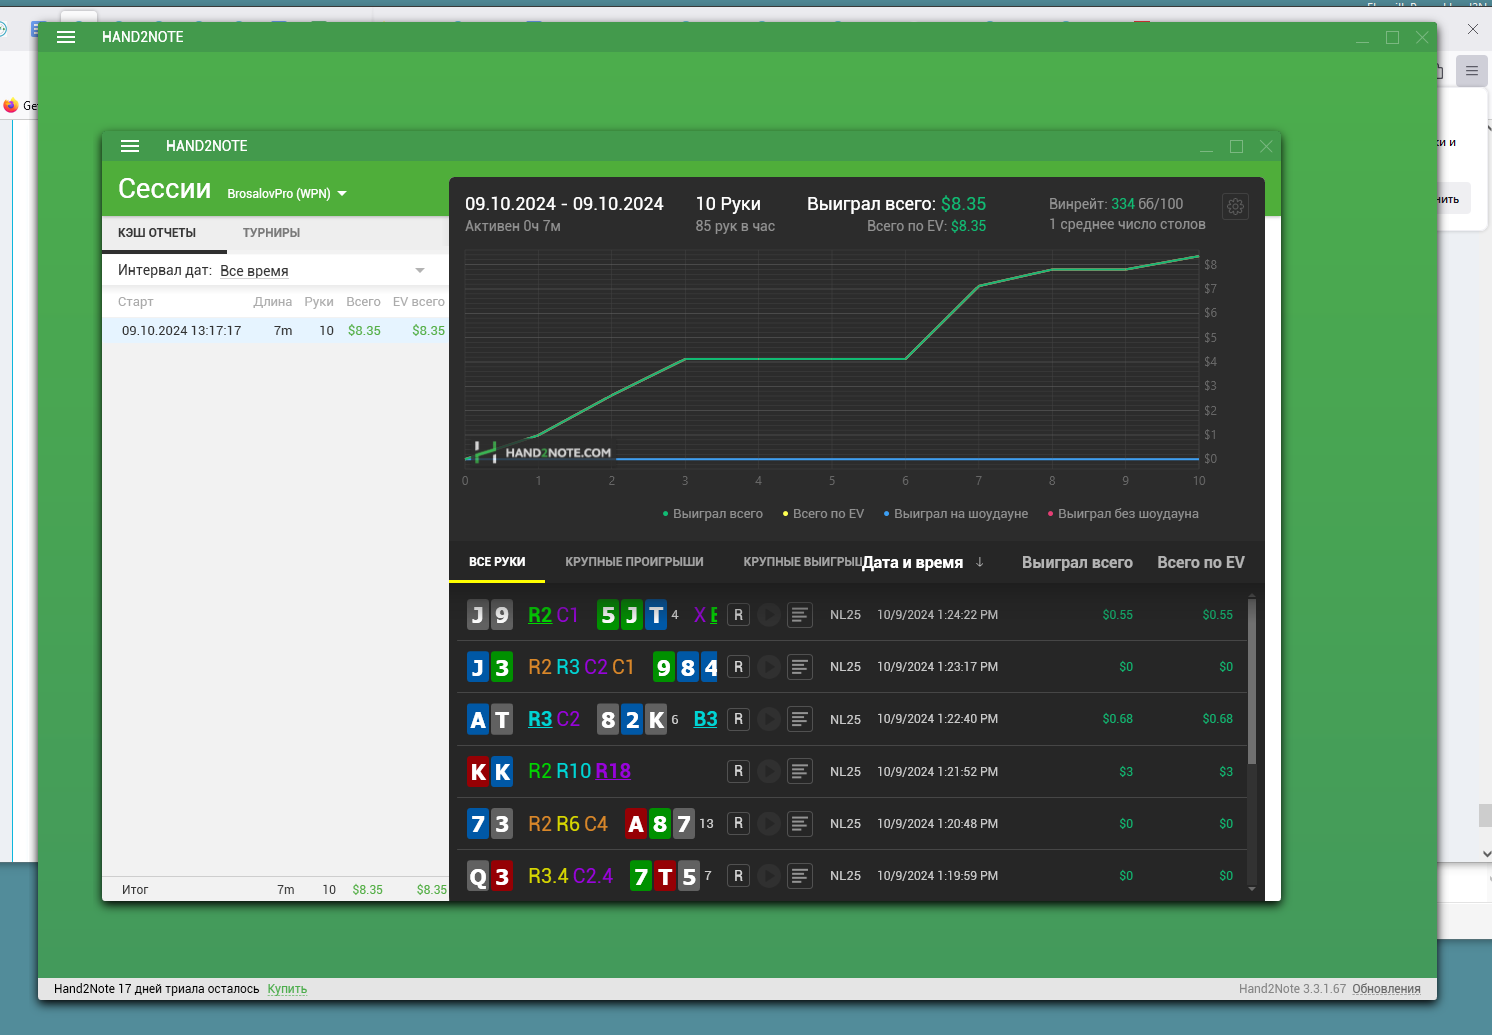This screenshot has height=1035, width=1492.
Task: Open hamburger menu in outer HAND2NOTE window
Action: pyautogui.click(x=66, y=37)
